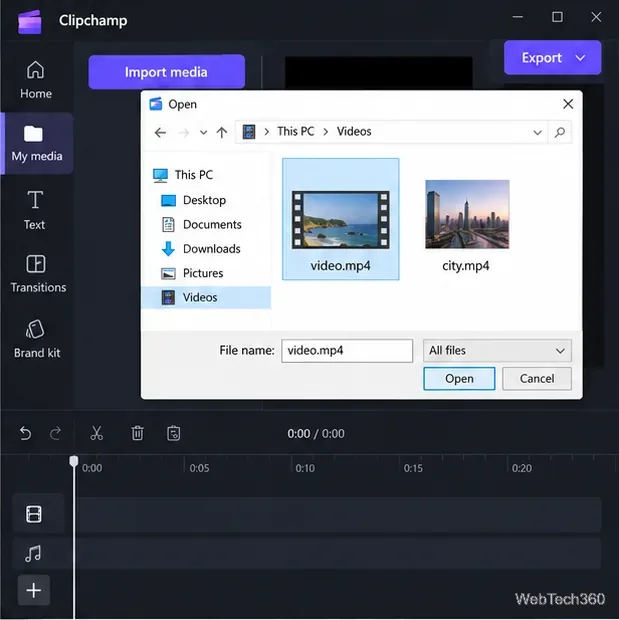
Task: Click the folder icon in address bar
Action: 249,132
